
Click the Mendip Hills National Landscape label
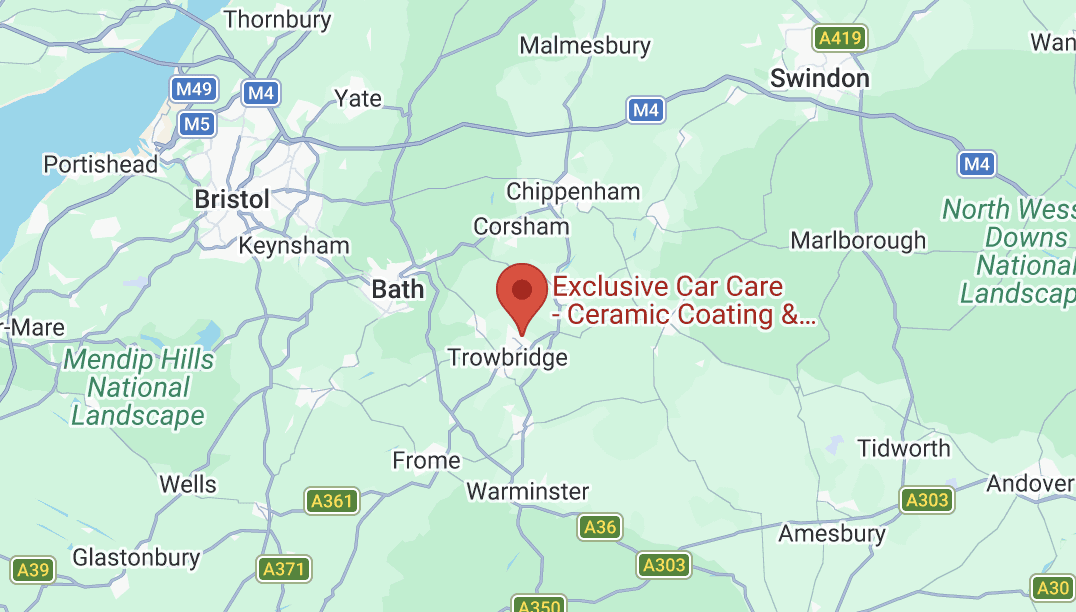point(139,388)
